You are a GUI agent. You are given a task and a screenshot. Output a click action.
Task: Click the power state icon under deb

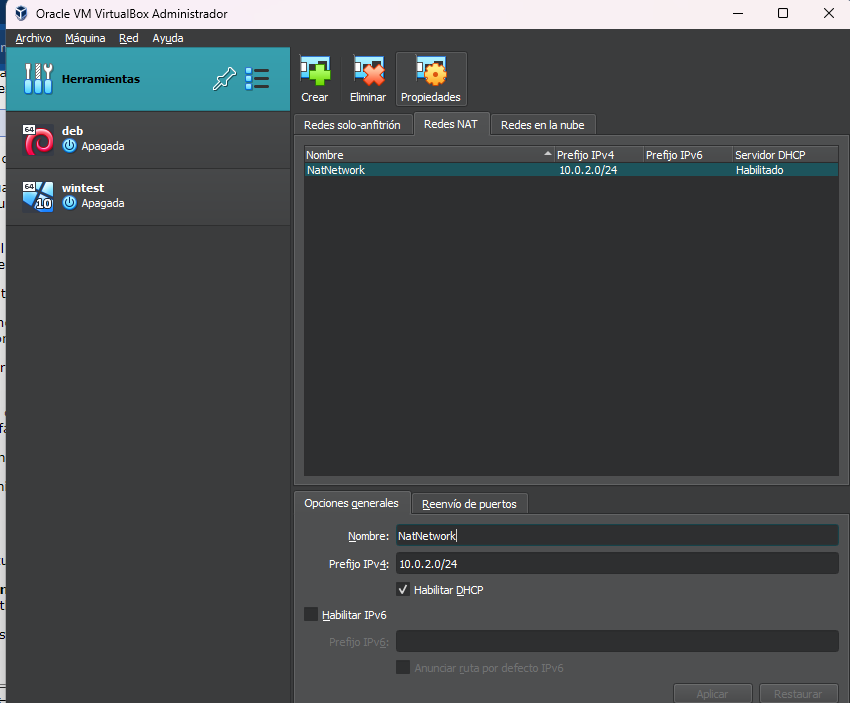click(69, 146)
